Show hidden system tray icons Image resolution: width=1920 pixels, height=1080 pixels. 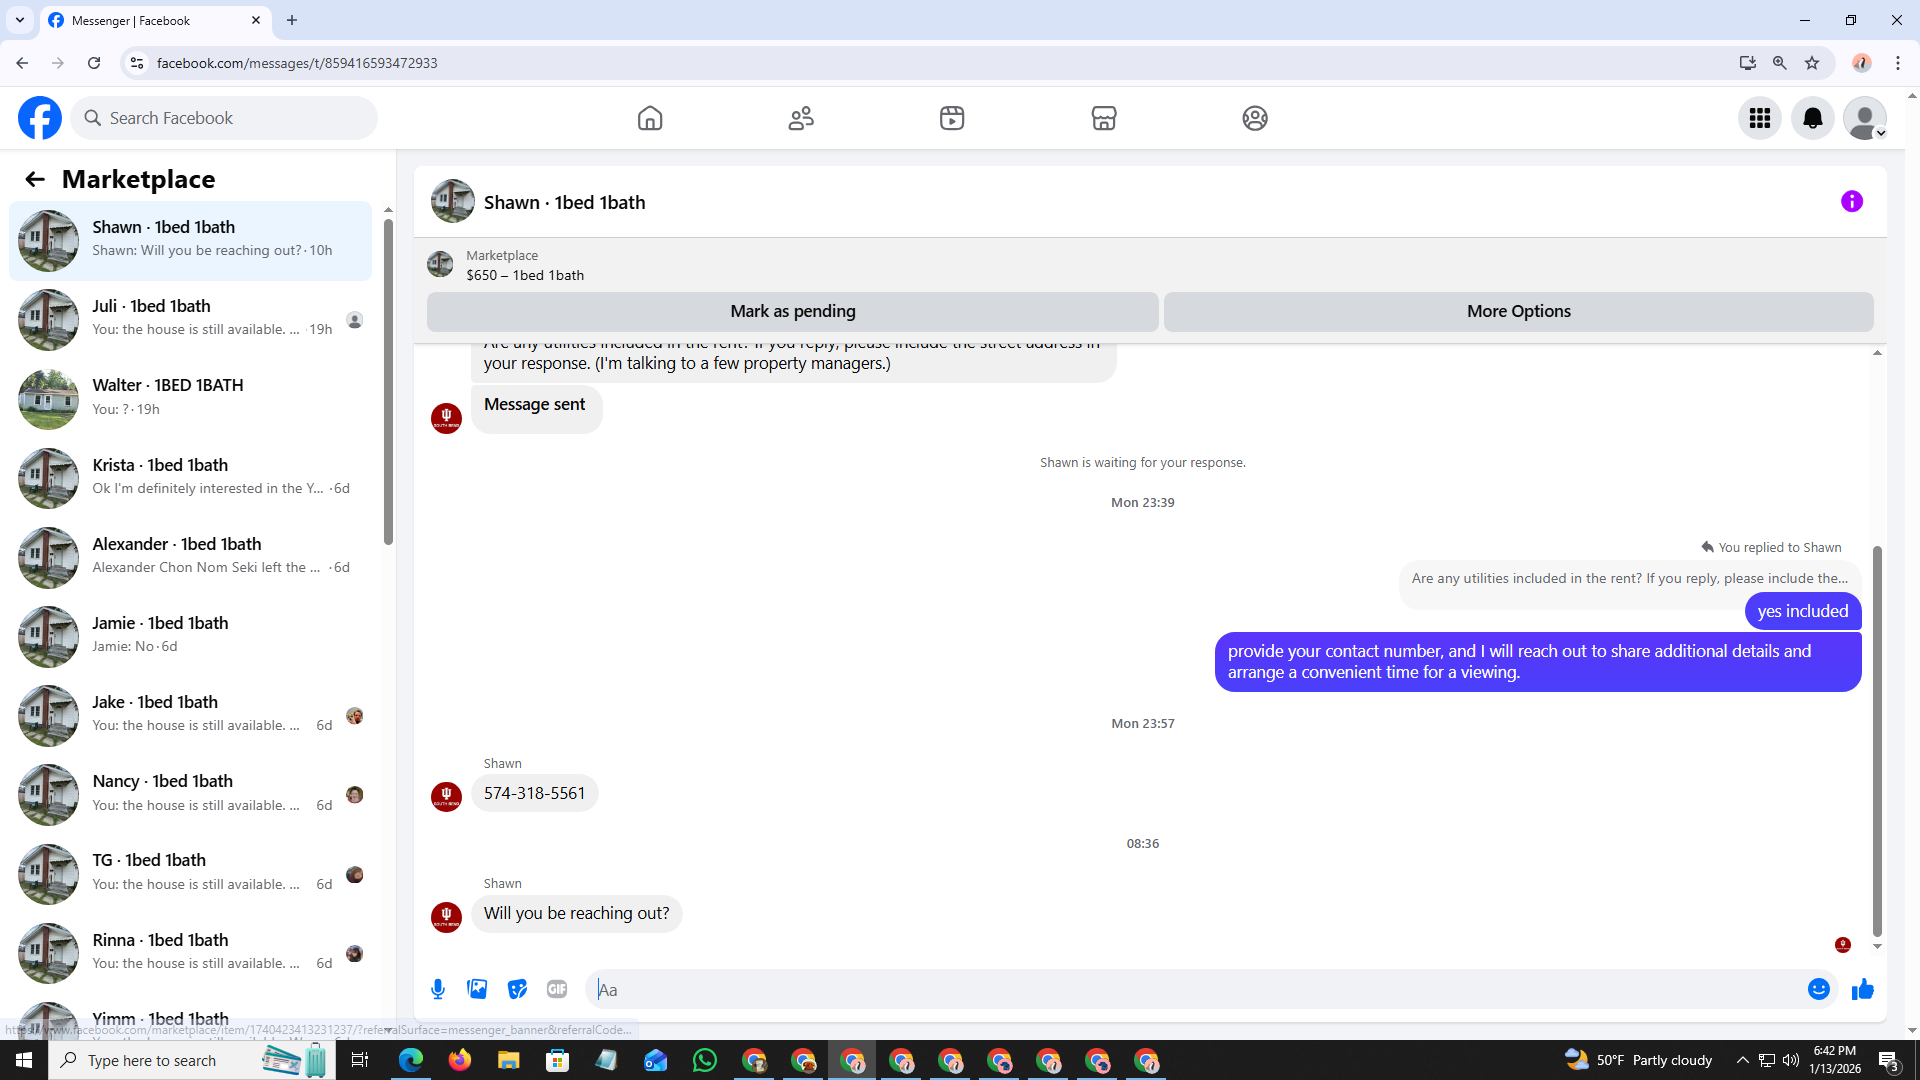(x=1742, y=1061)
